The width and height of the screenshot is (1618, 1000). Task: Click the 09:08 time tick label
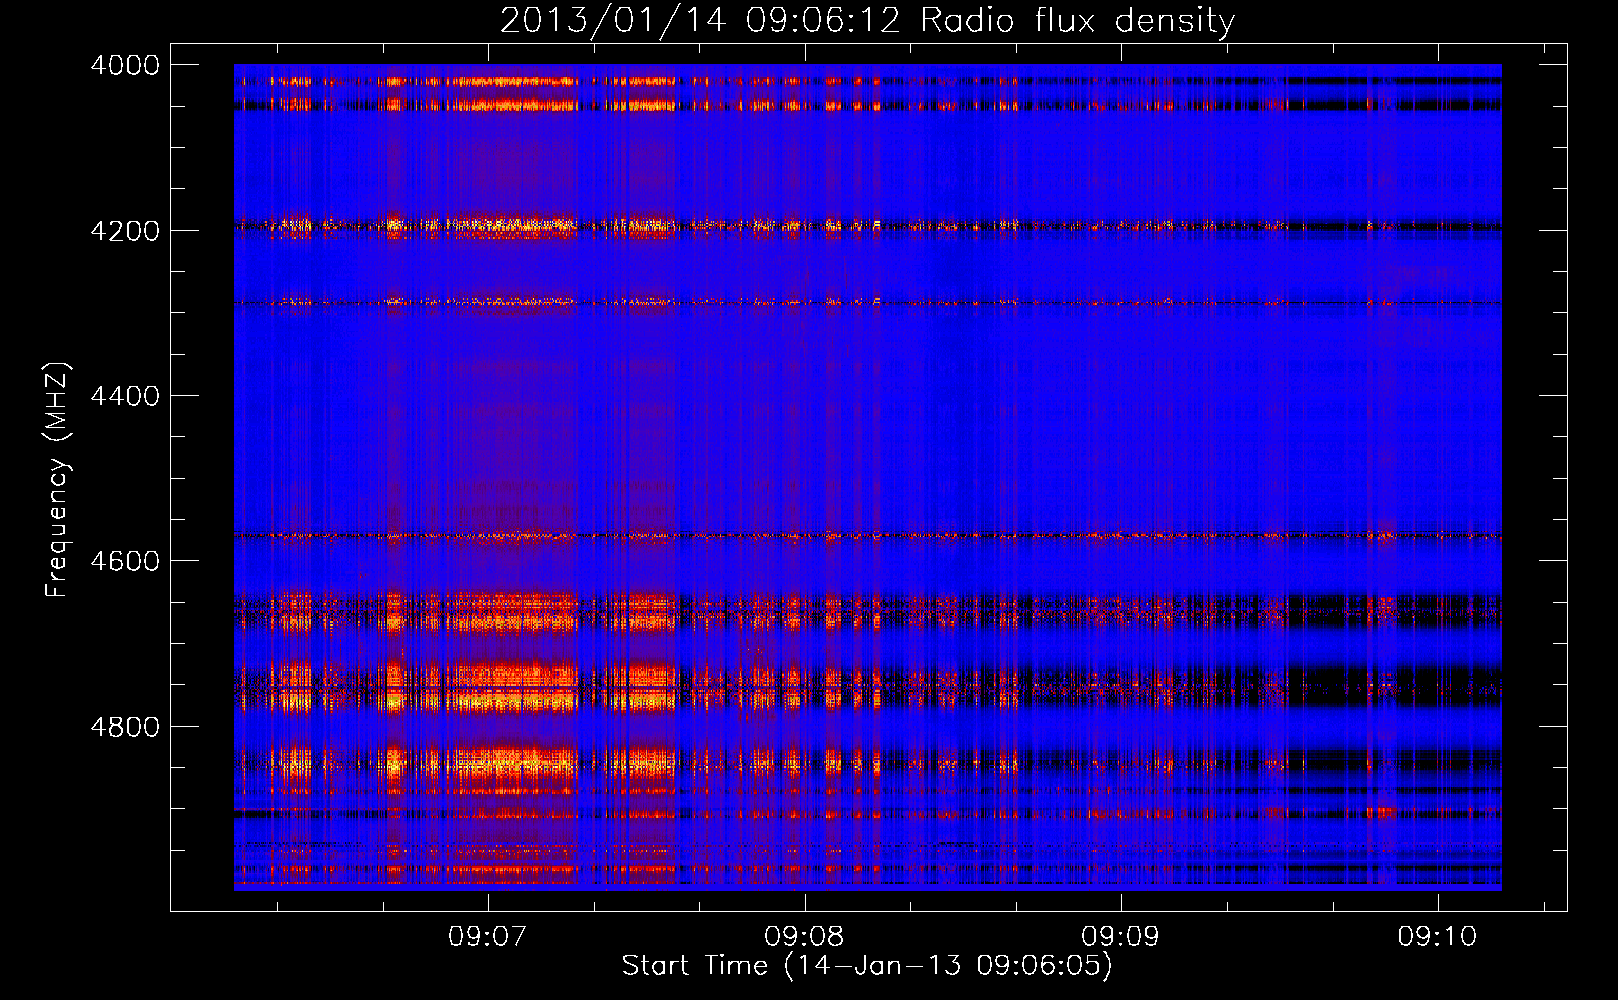[x=804, y=937]
